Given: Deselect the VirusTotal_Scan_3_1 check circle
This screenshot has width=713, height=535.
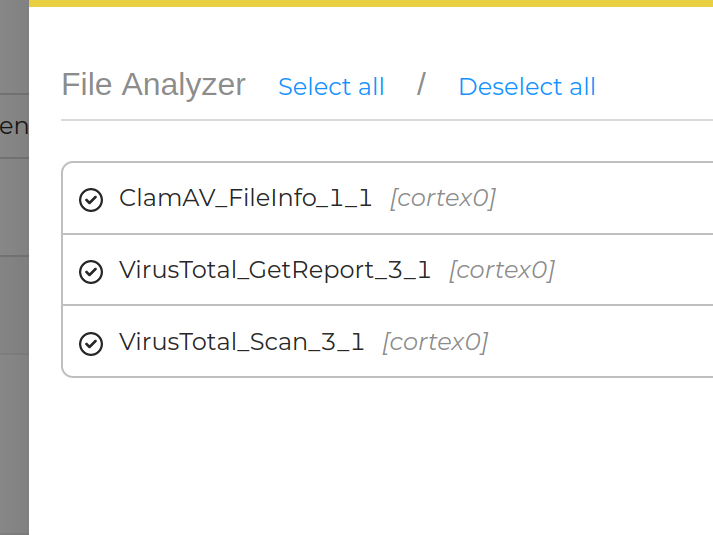Looking at the screenshot, I should pyautogui.click(x=91, y=343).
